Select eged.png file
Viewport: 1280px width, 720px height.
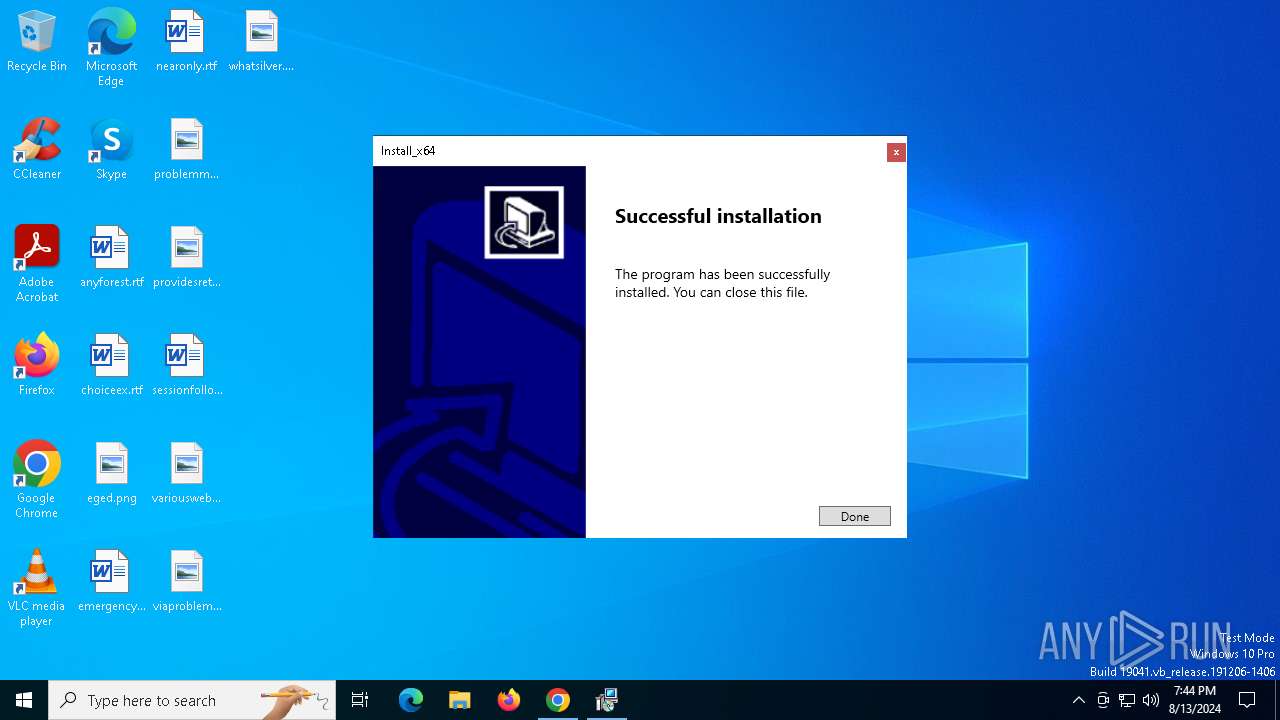(111, 474)
